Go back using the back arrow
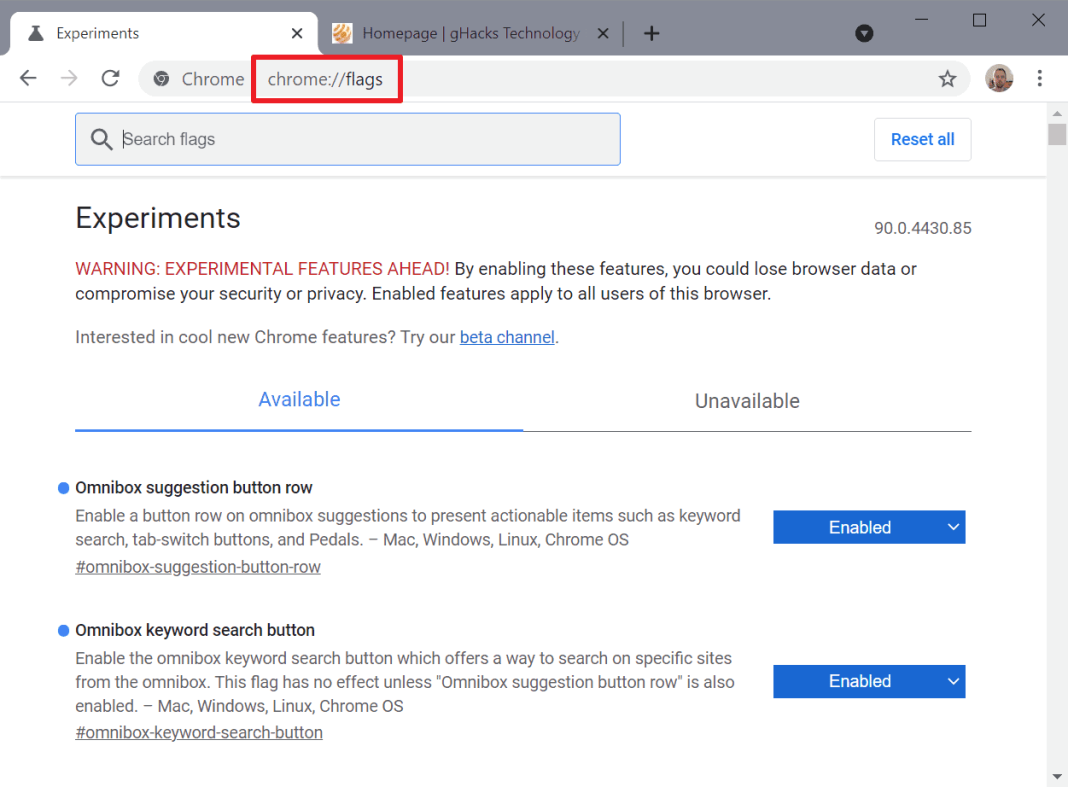 coord(27,78)
